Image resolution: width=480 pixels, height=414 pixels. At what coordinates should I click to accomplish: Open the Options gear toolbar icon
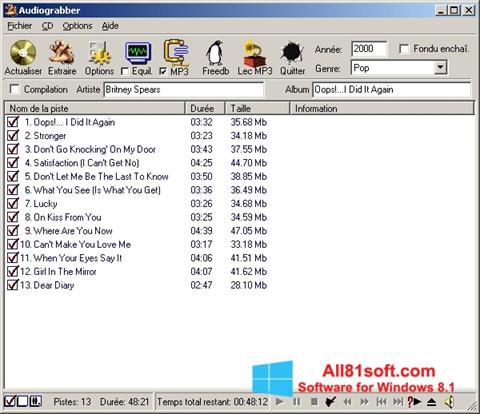point(99,53)
